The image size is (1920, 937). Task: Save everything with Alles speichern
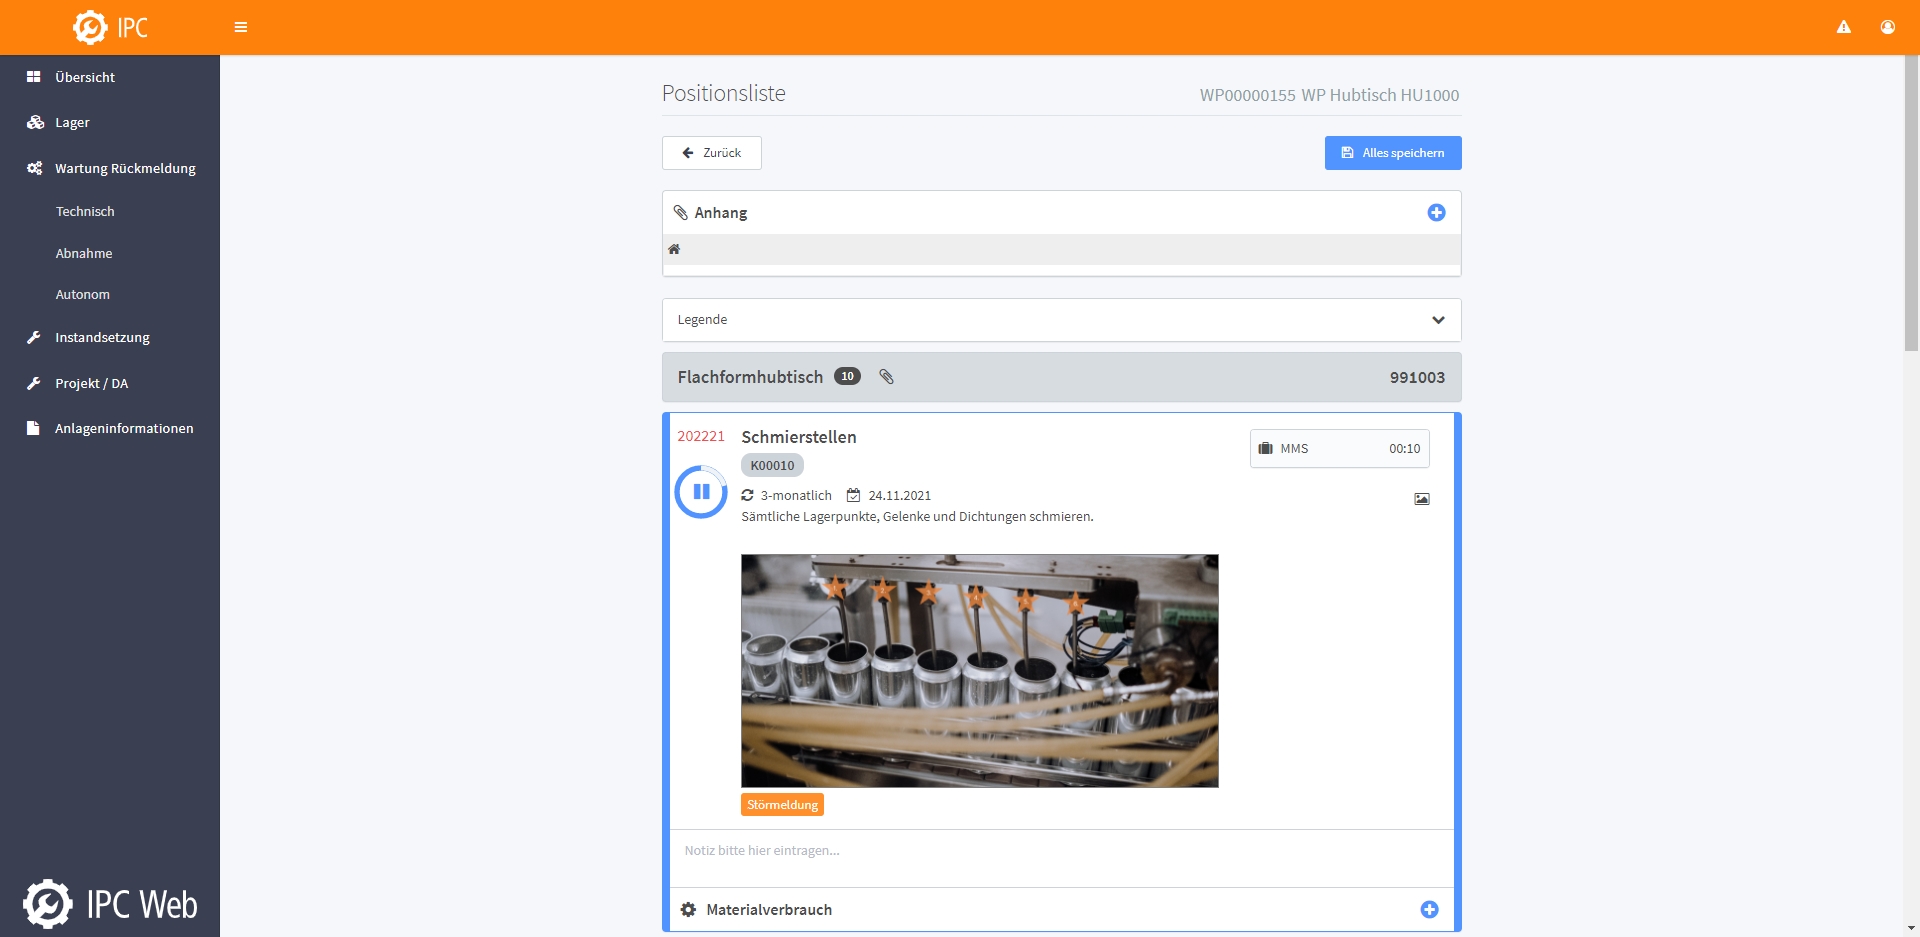1392,153
